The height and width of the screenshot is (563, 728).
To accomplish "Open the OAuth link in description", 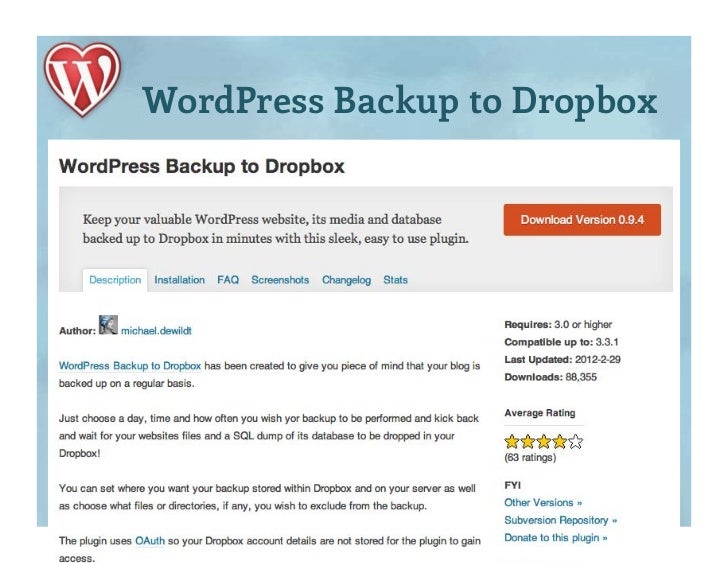I will tap(150, 541).
